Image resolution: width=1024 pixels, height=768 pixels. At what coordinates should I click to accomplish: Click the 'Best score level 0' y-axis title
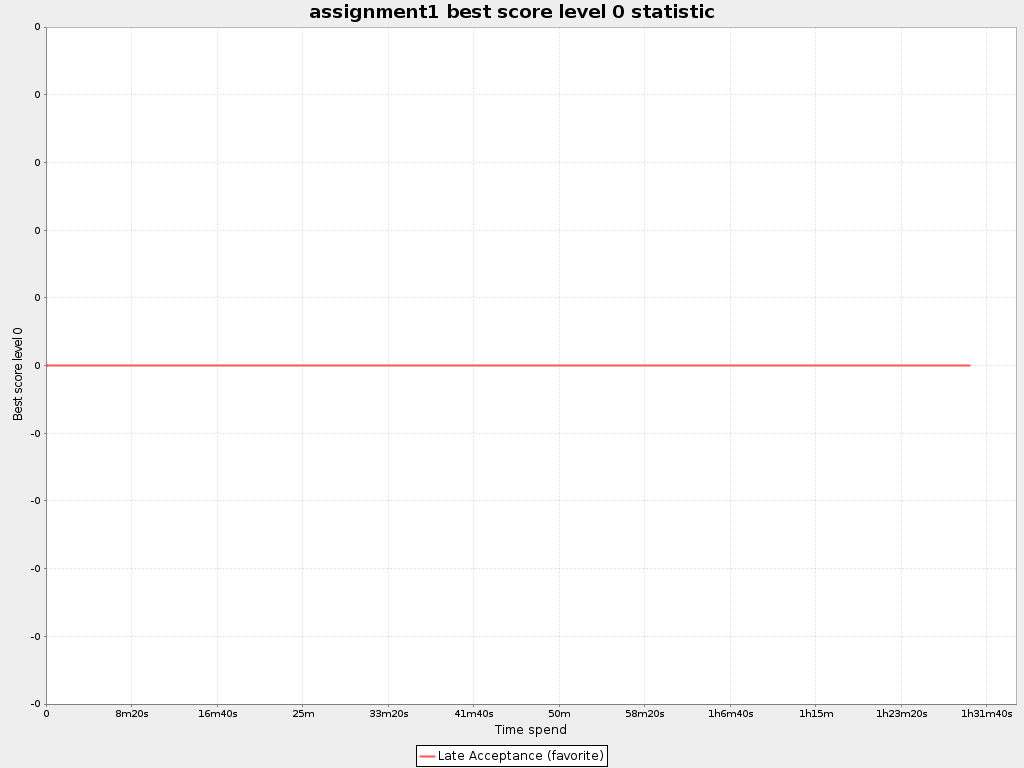[18, 373]
